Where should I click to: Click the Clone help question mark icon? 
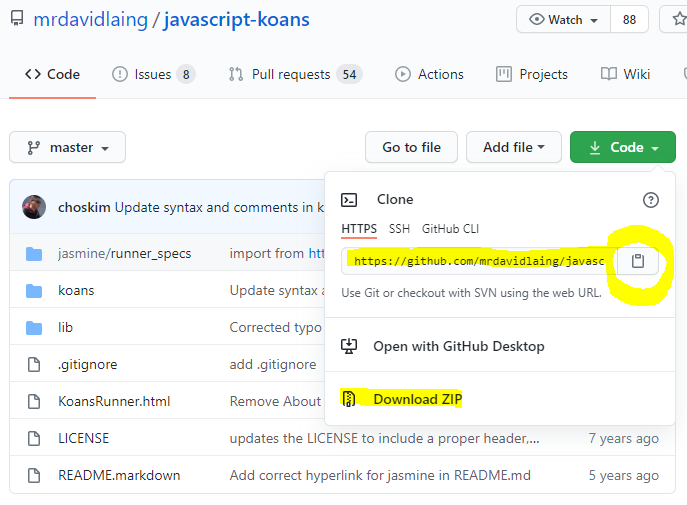[x=651, y=200]
